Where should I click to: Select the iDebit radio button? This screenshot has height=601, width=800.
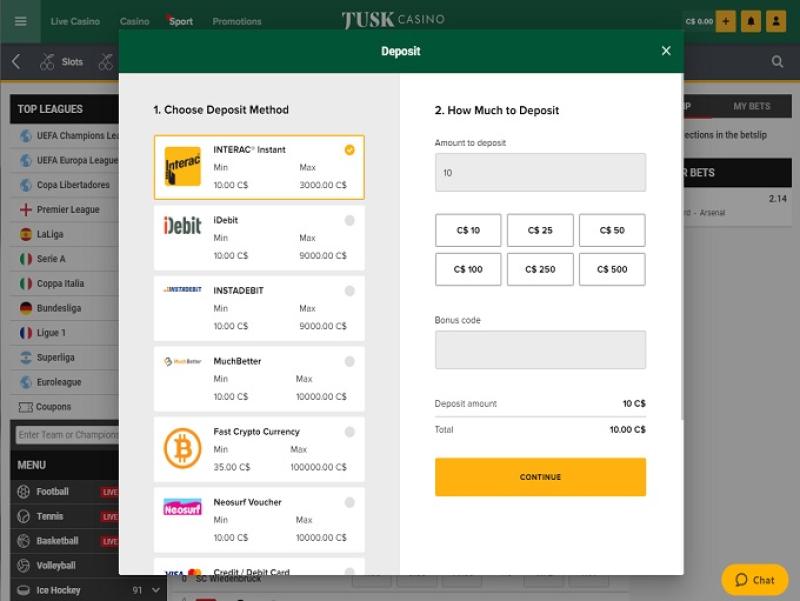[349, 220]
